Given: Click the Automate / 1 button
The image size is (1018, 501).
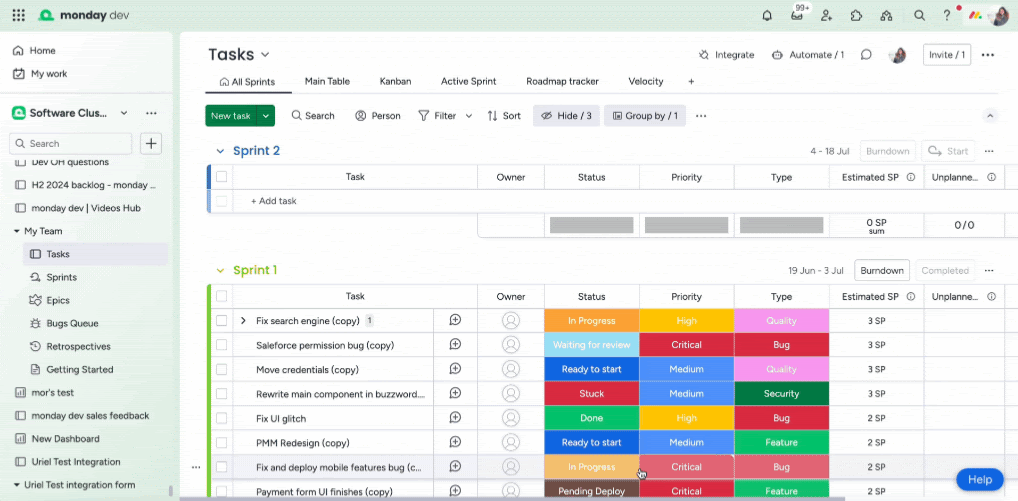Looking at the screenshot, I should [x=808, y=55].
